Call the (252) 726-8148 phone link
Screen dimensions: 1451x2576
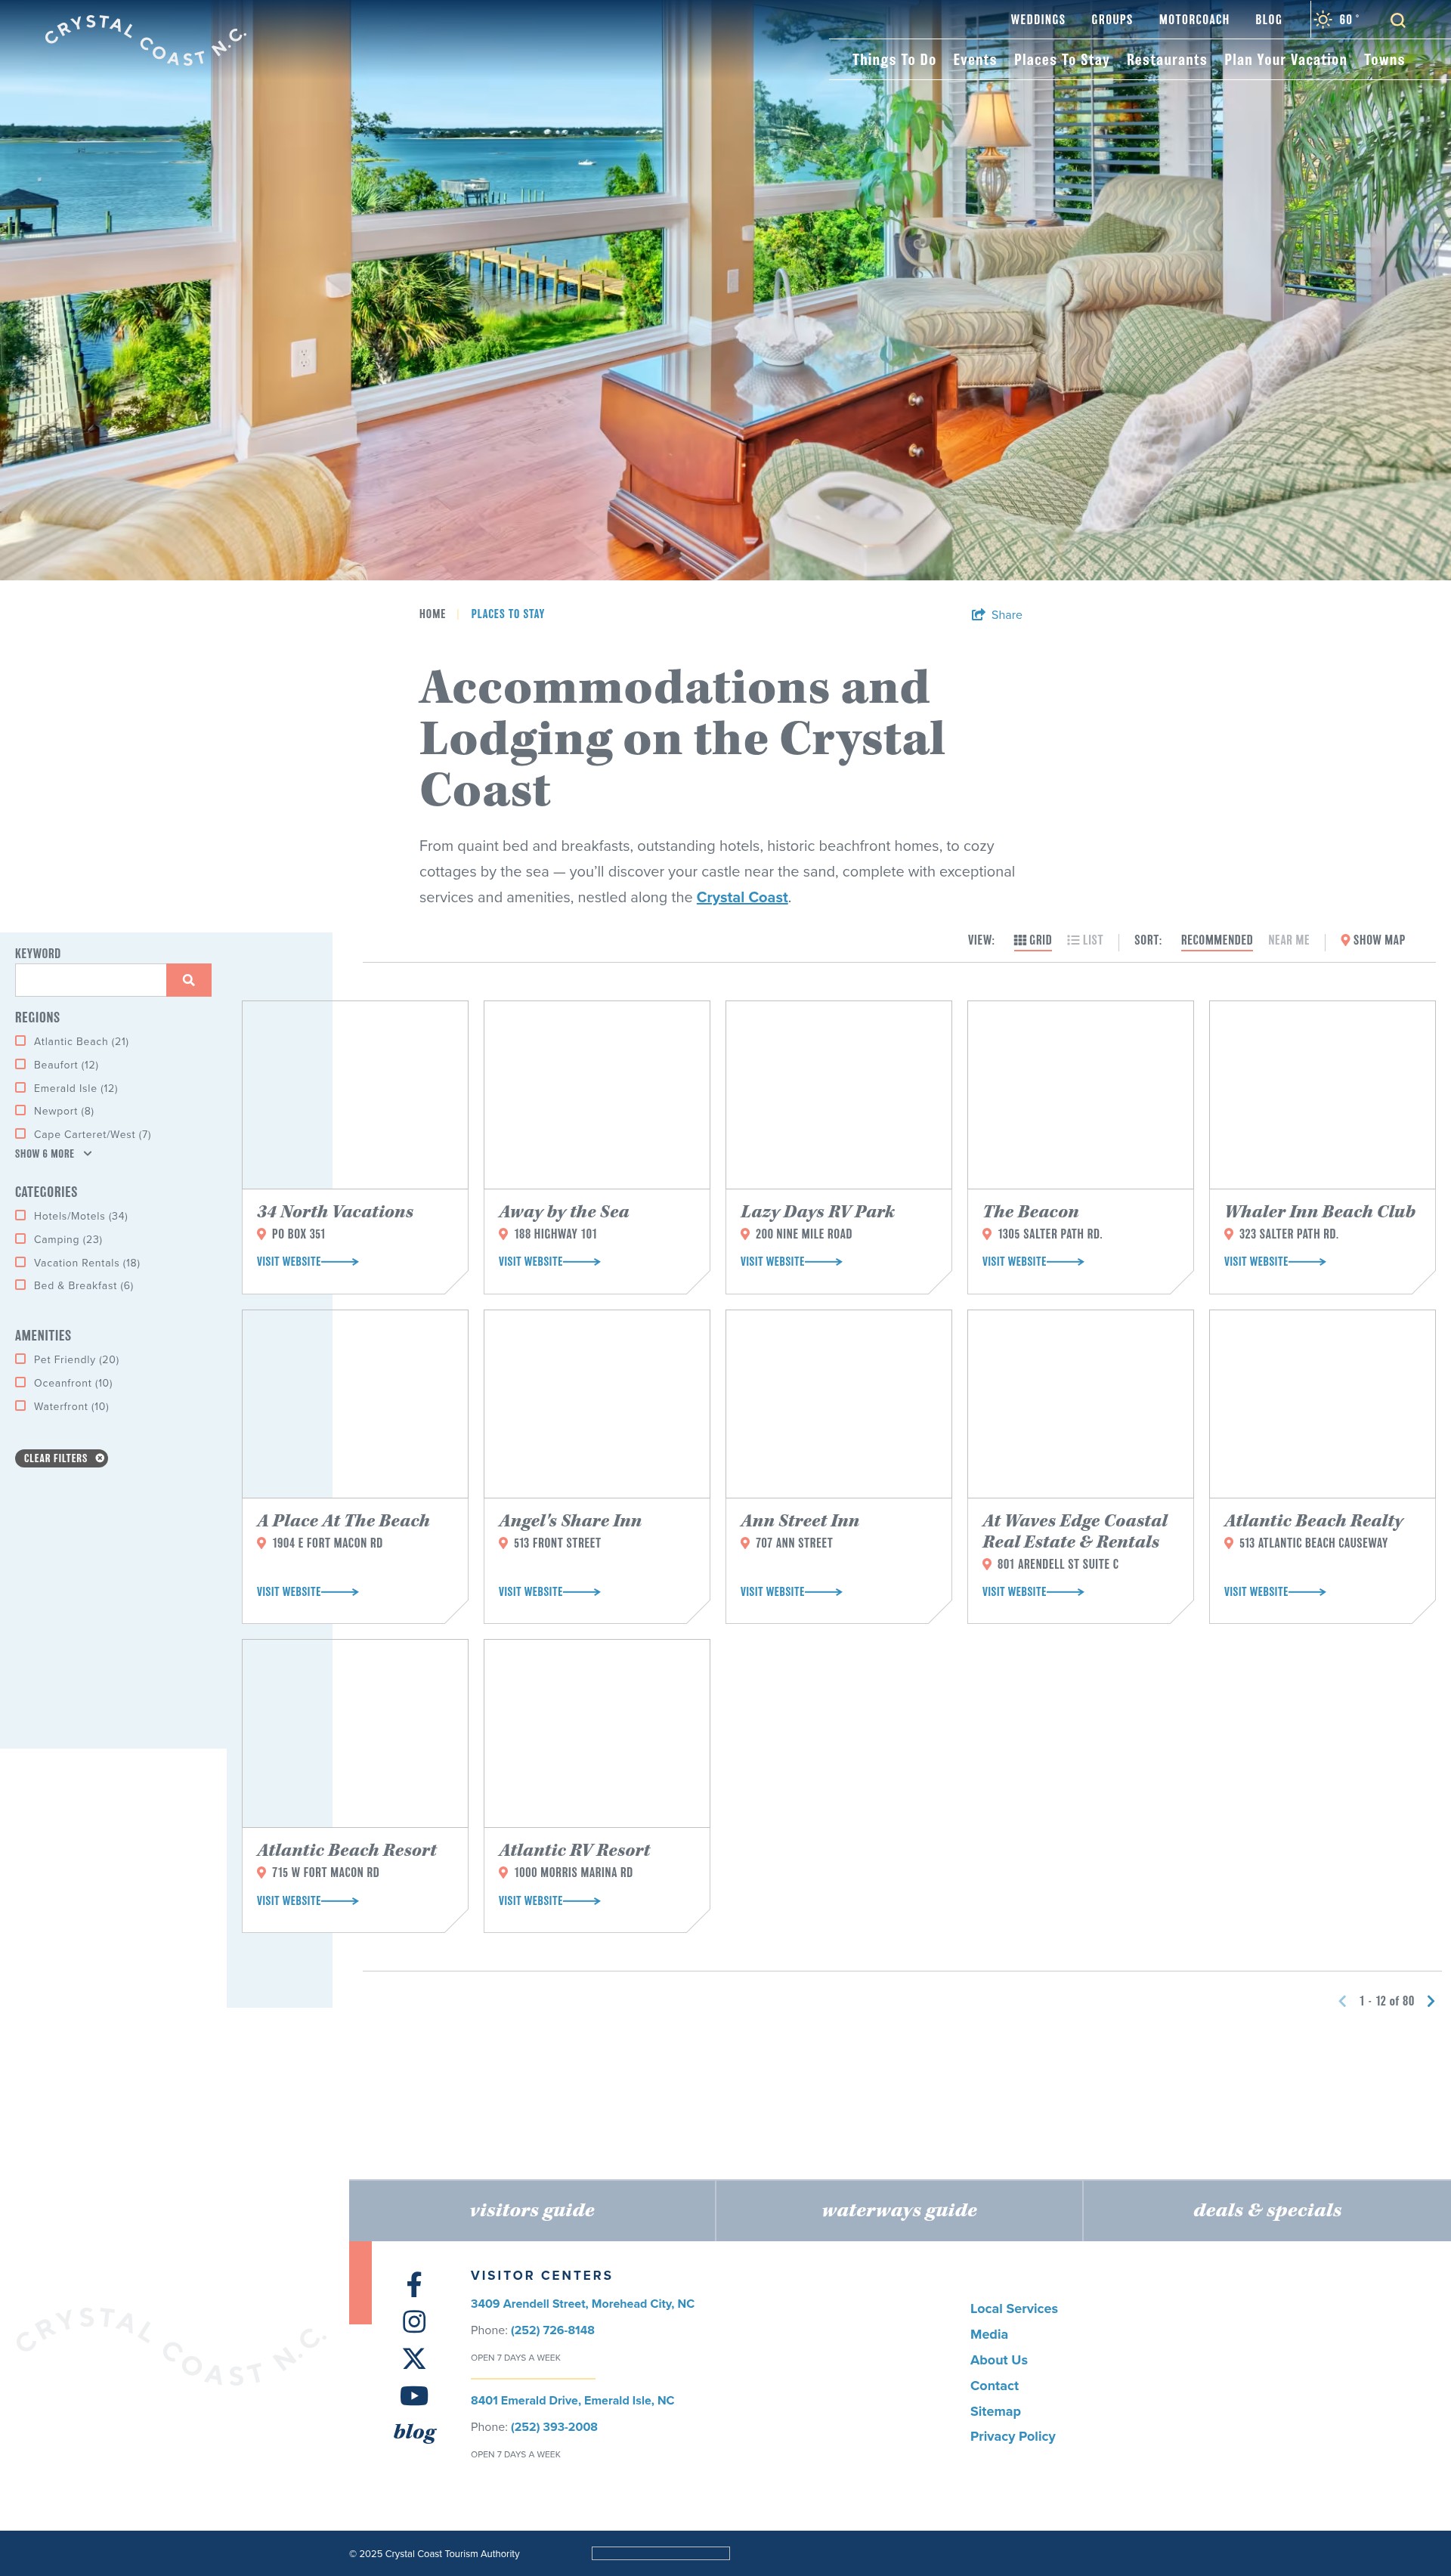tap(552, 2330)
